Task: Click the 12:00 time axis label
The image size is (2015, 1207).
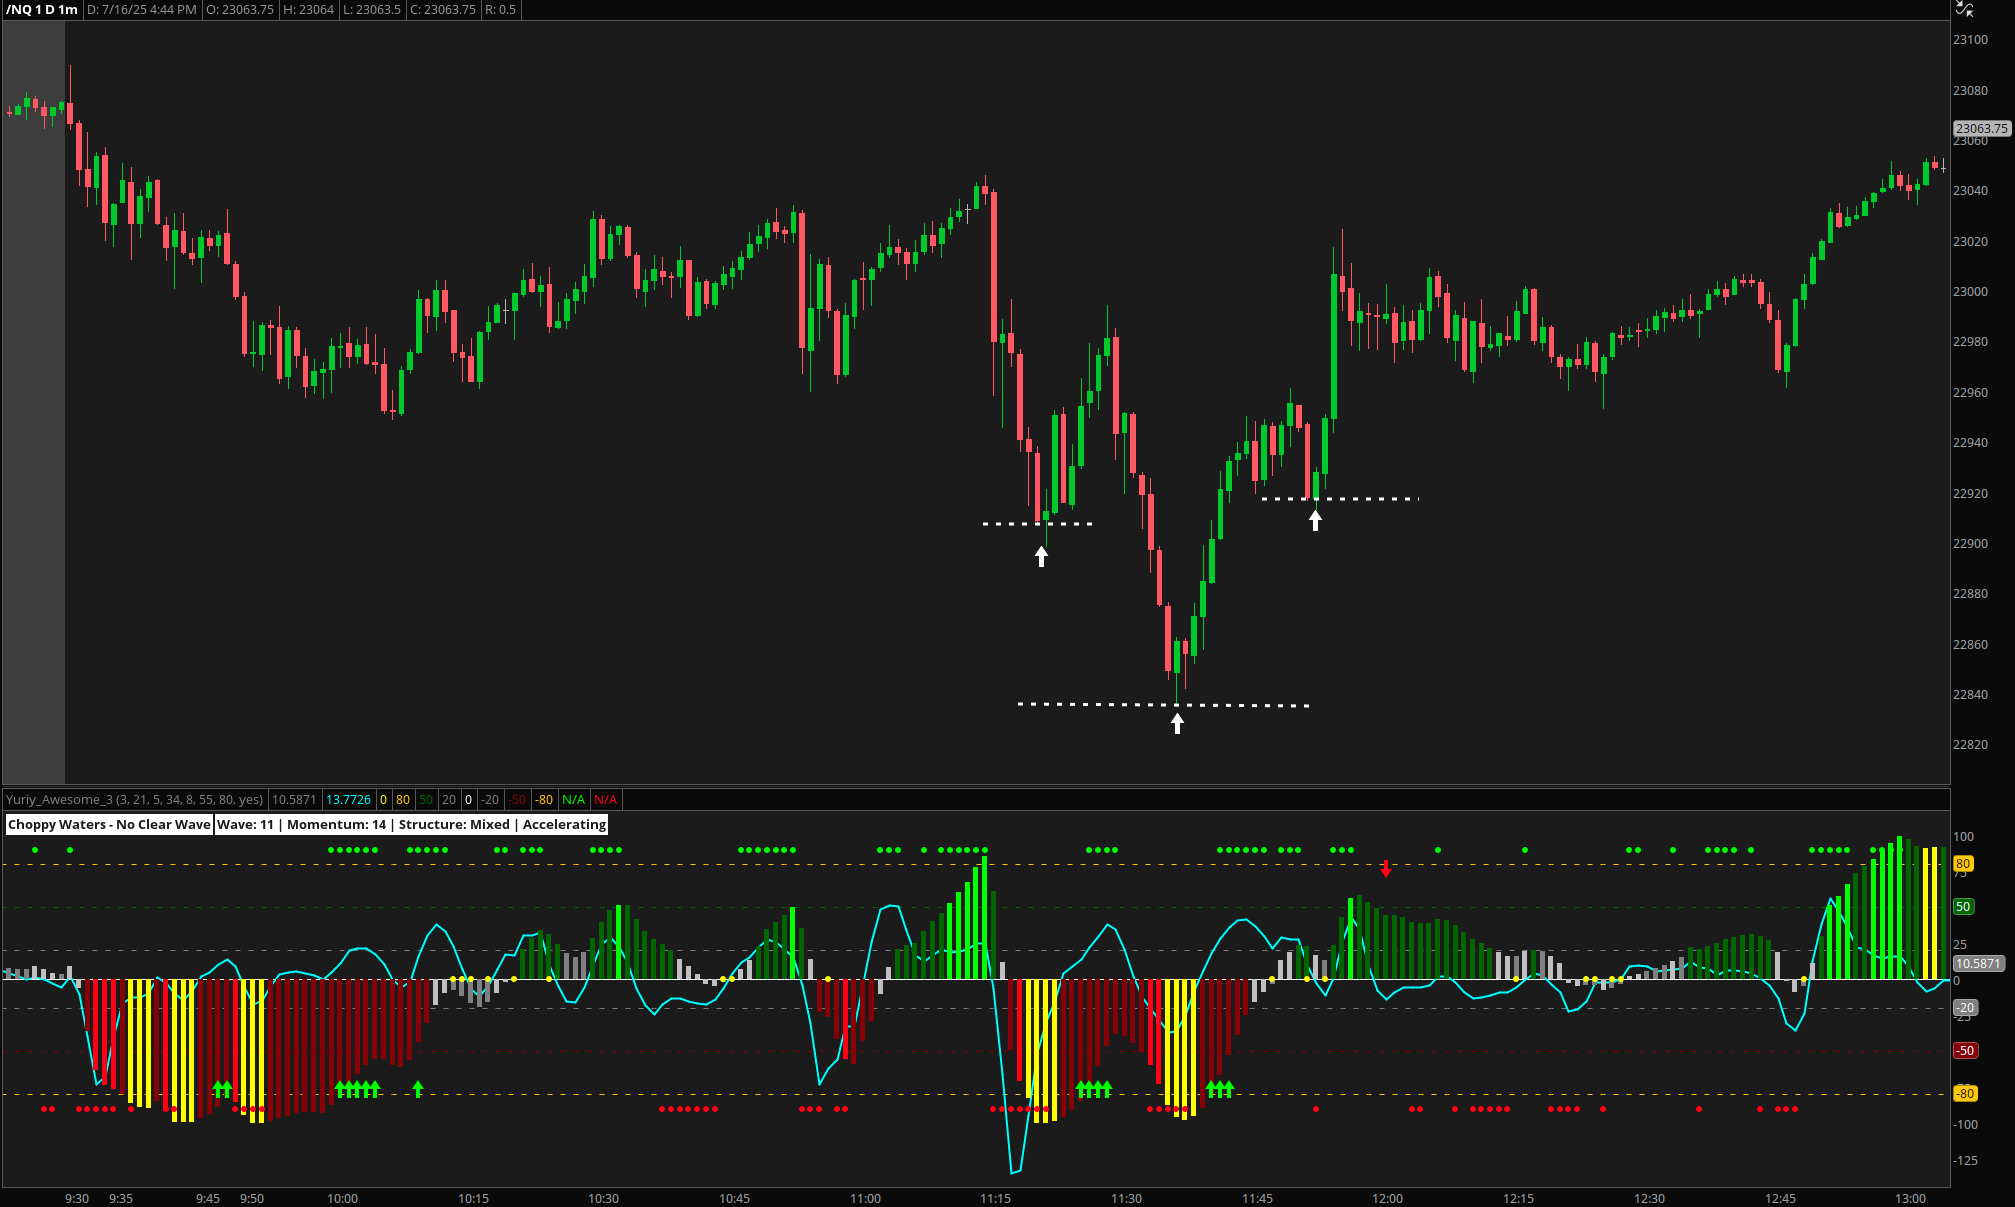Action: 1388,1198
